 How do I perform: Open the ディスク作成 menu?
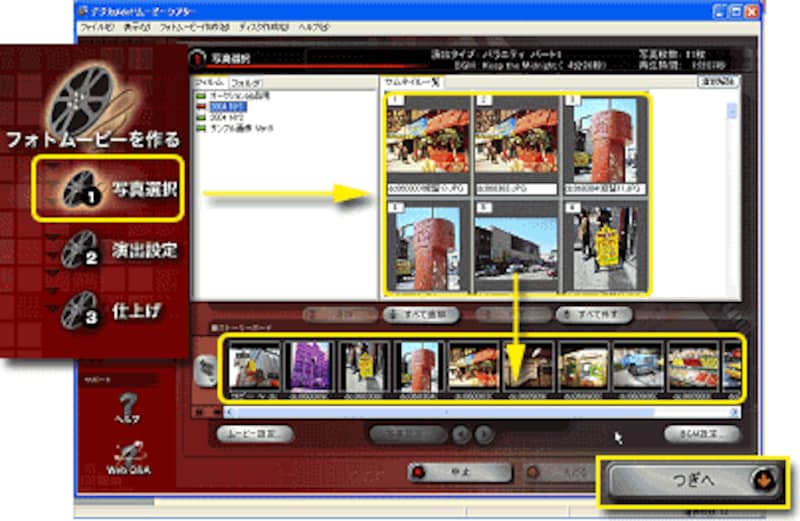pyautogui.click(x=264, y=28)
